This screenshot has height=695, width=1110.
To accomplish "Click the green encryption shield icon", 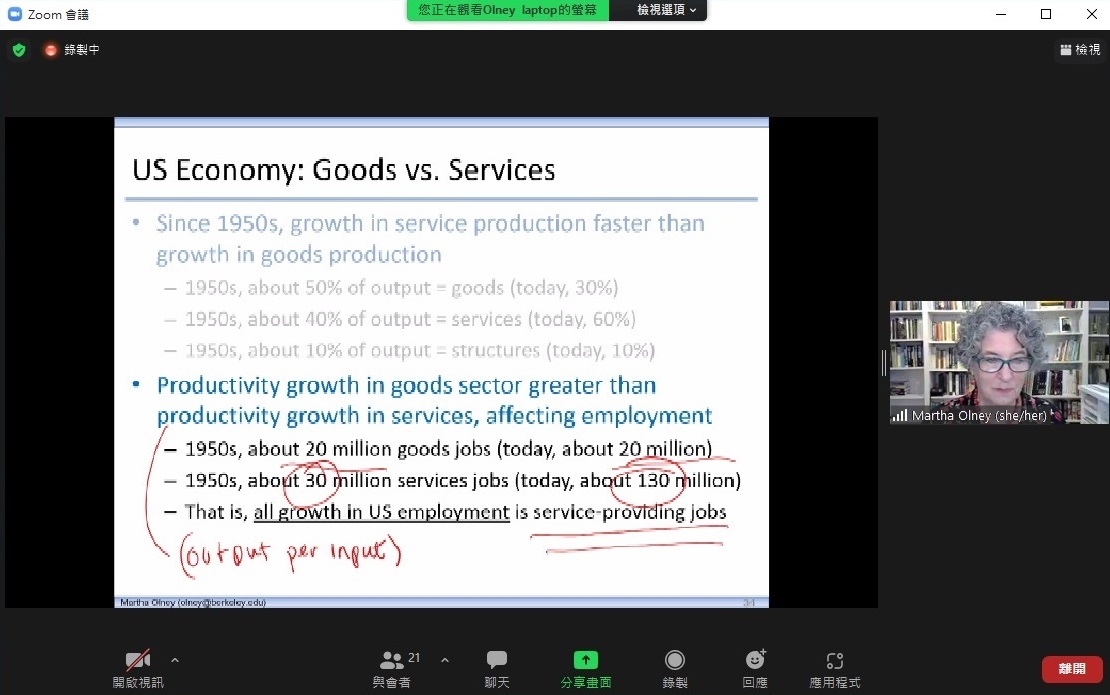I will (19, 50).
